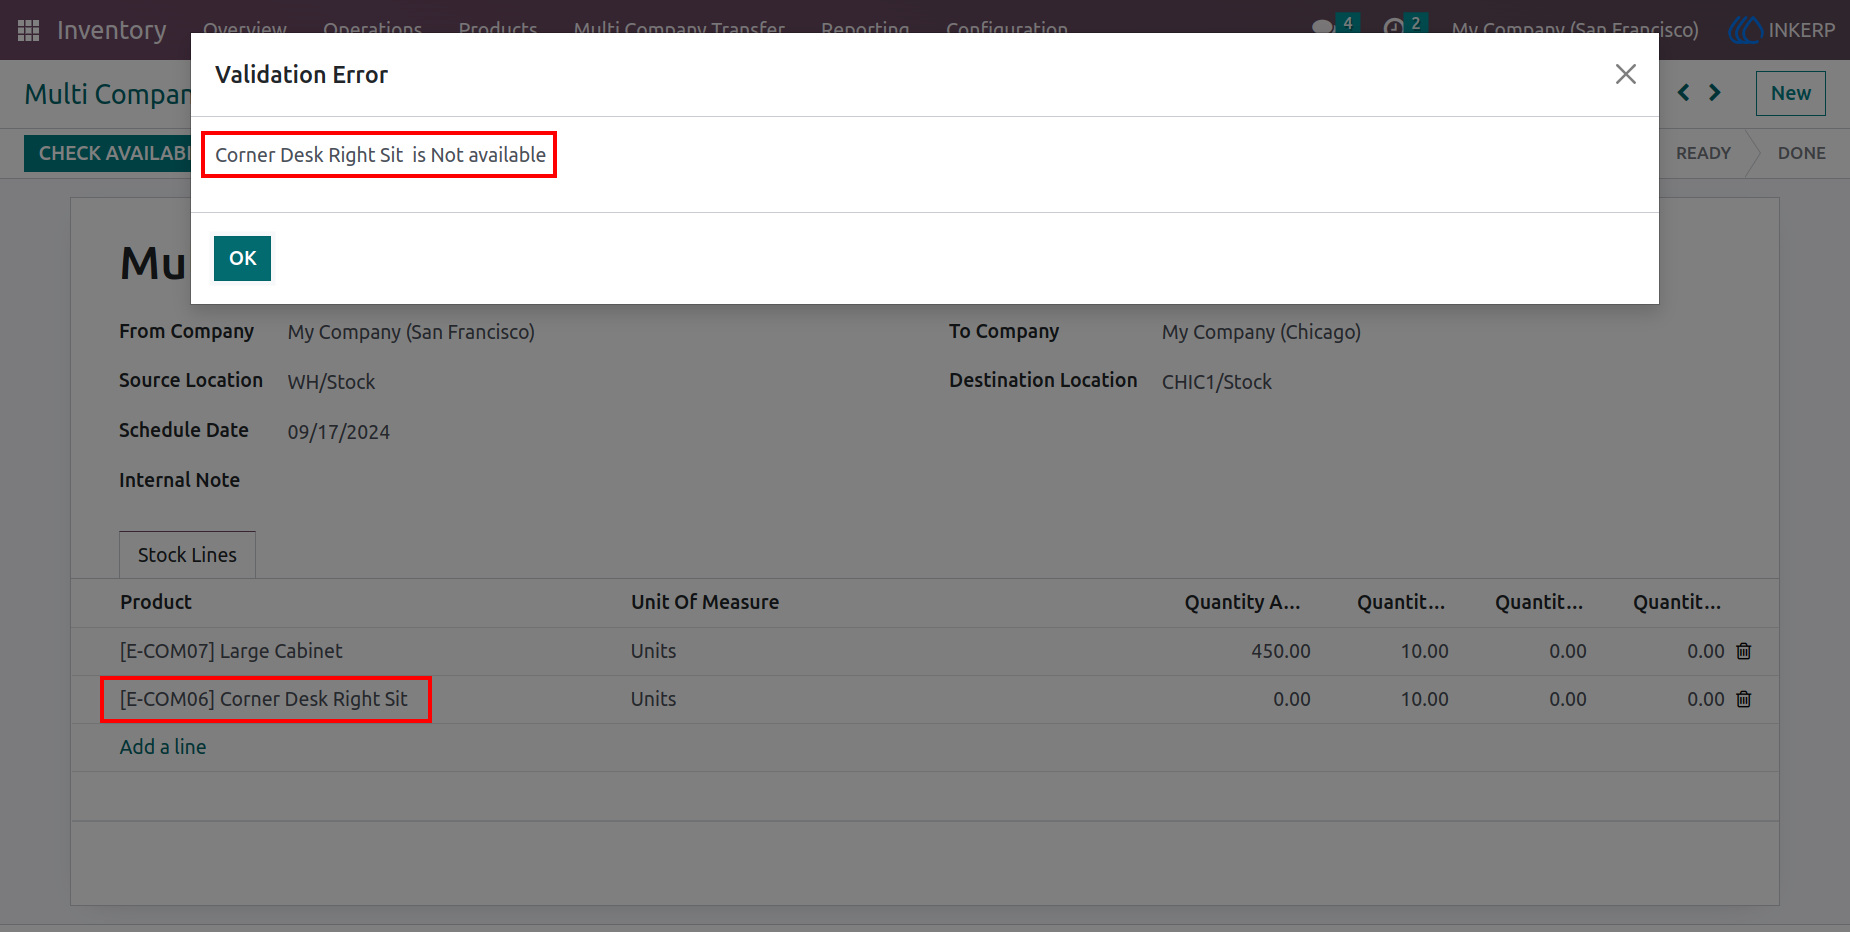Click the Check Availability button
The width and height of the screenshot is (1850, 932).
pos(108,153)
